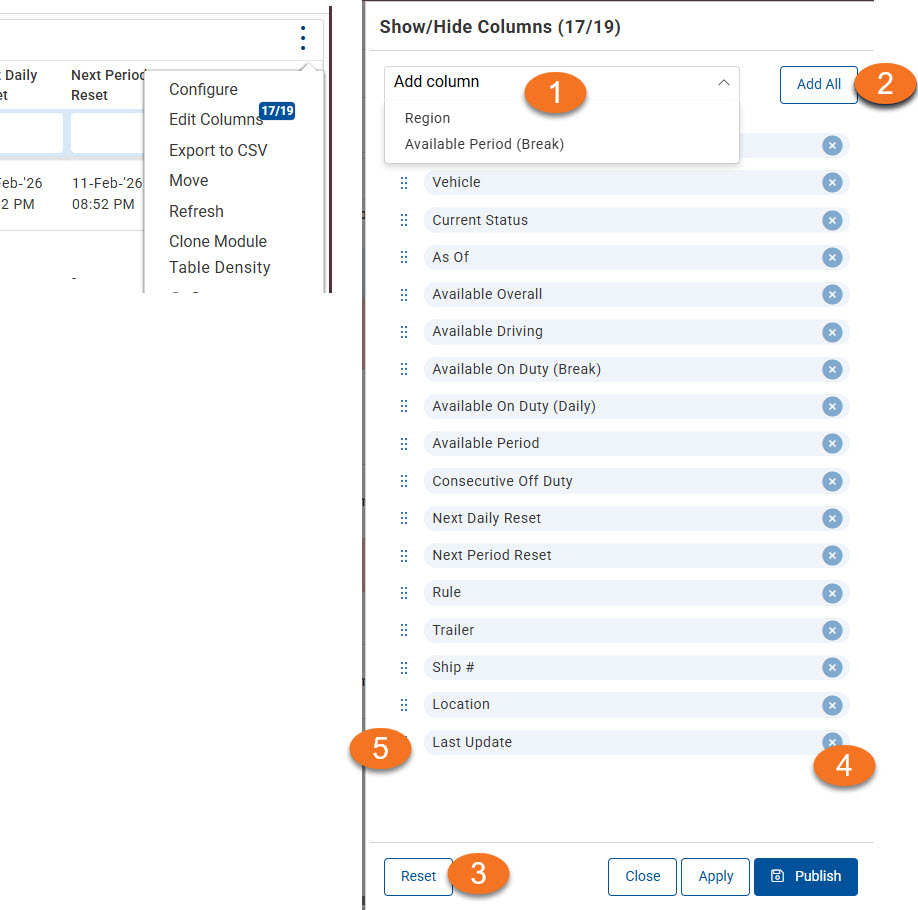Remove Available On Duty (Daily) column
This screenshot has height=910, width=918.
pos(832,406)
